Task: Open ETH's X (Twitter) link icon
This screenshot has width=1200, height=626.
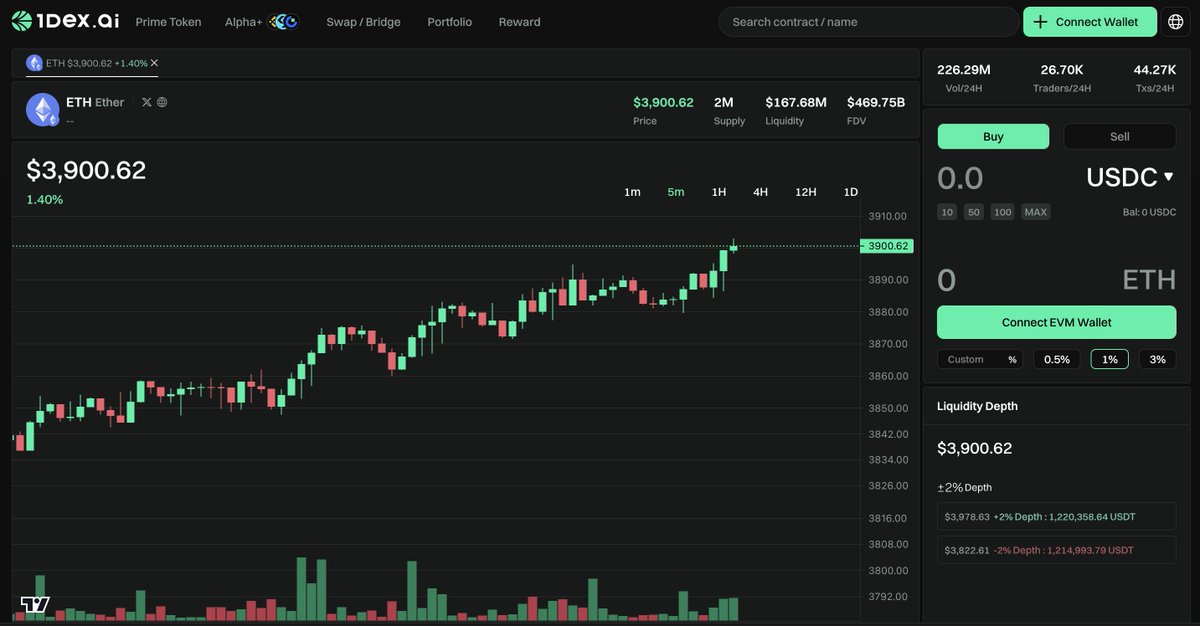Action: pyautogui.click(x=147, y=102)
